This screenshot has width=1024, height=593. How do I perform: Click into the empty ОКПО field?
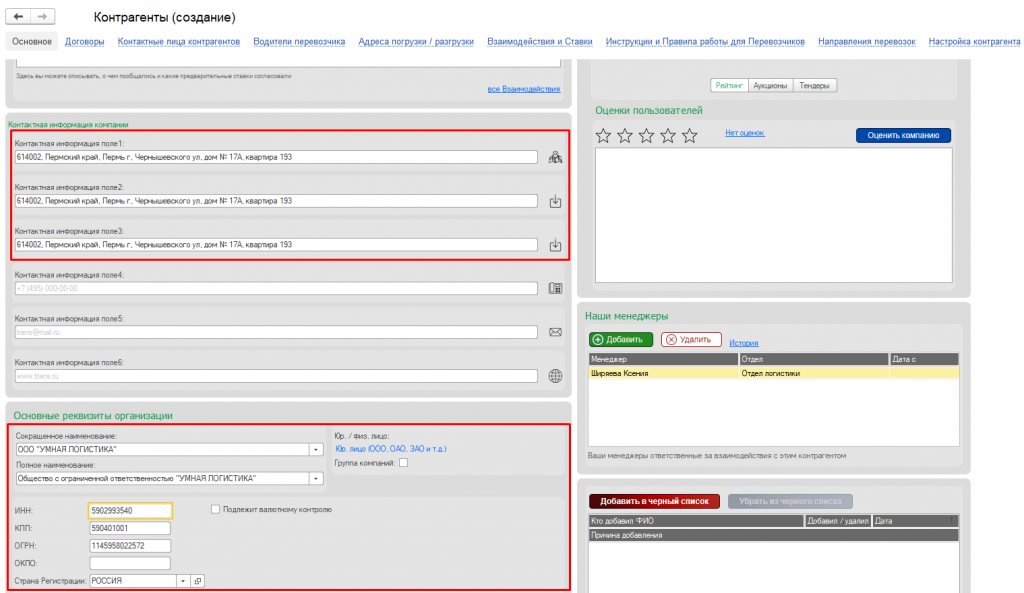pos(130,563)
